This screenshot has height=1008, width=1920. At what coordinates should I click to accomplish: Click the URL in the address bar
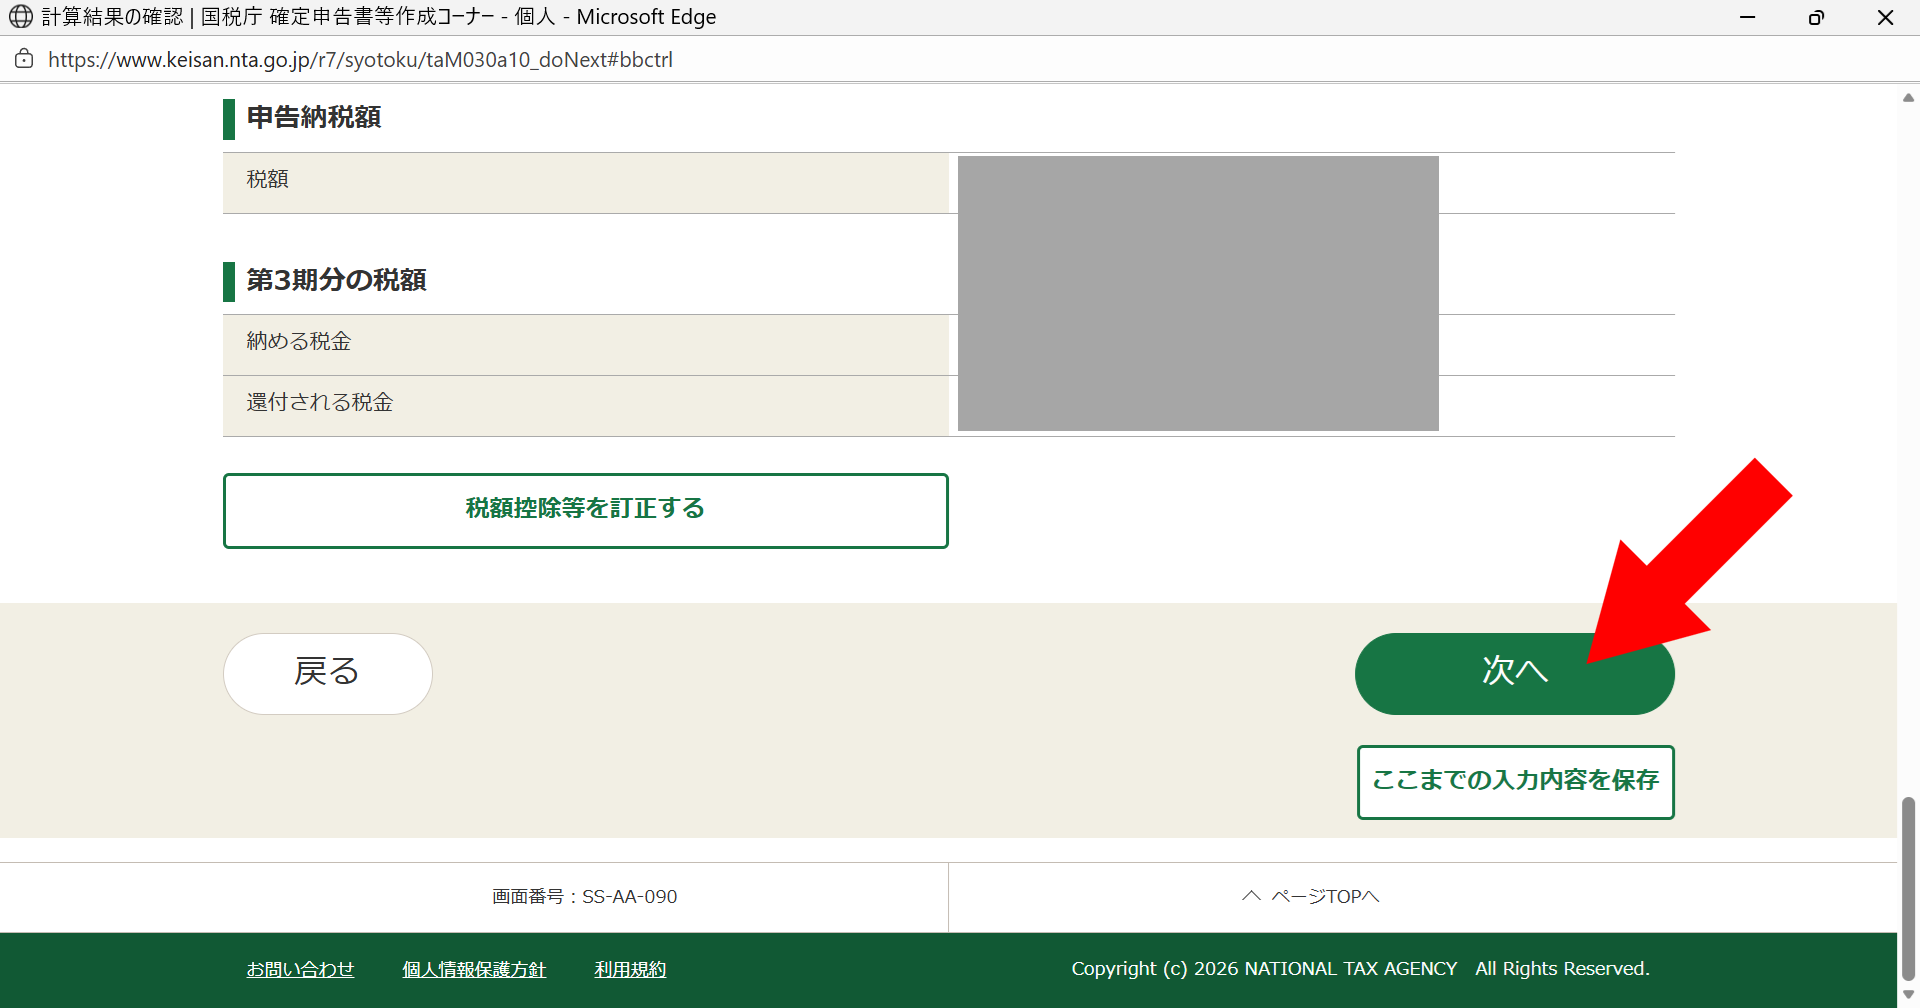(360, 60)
